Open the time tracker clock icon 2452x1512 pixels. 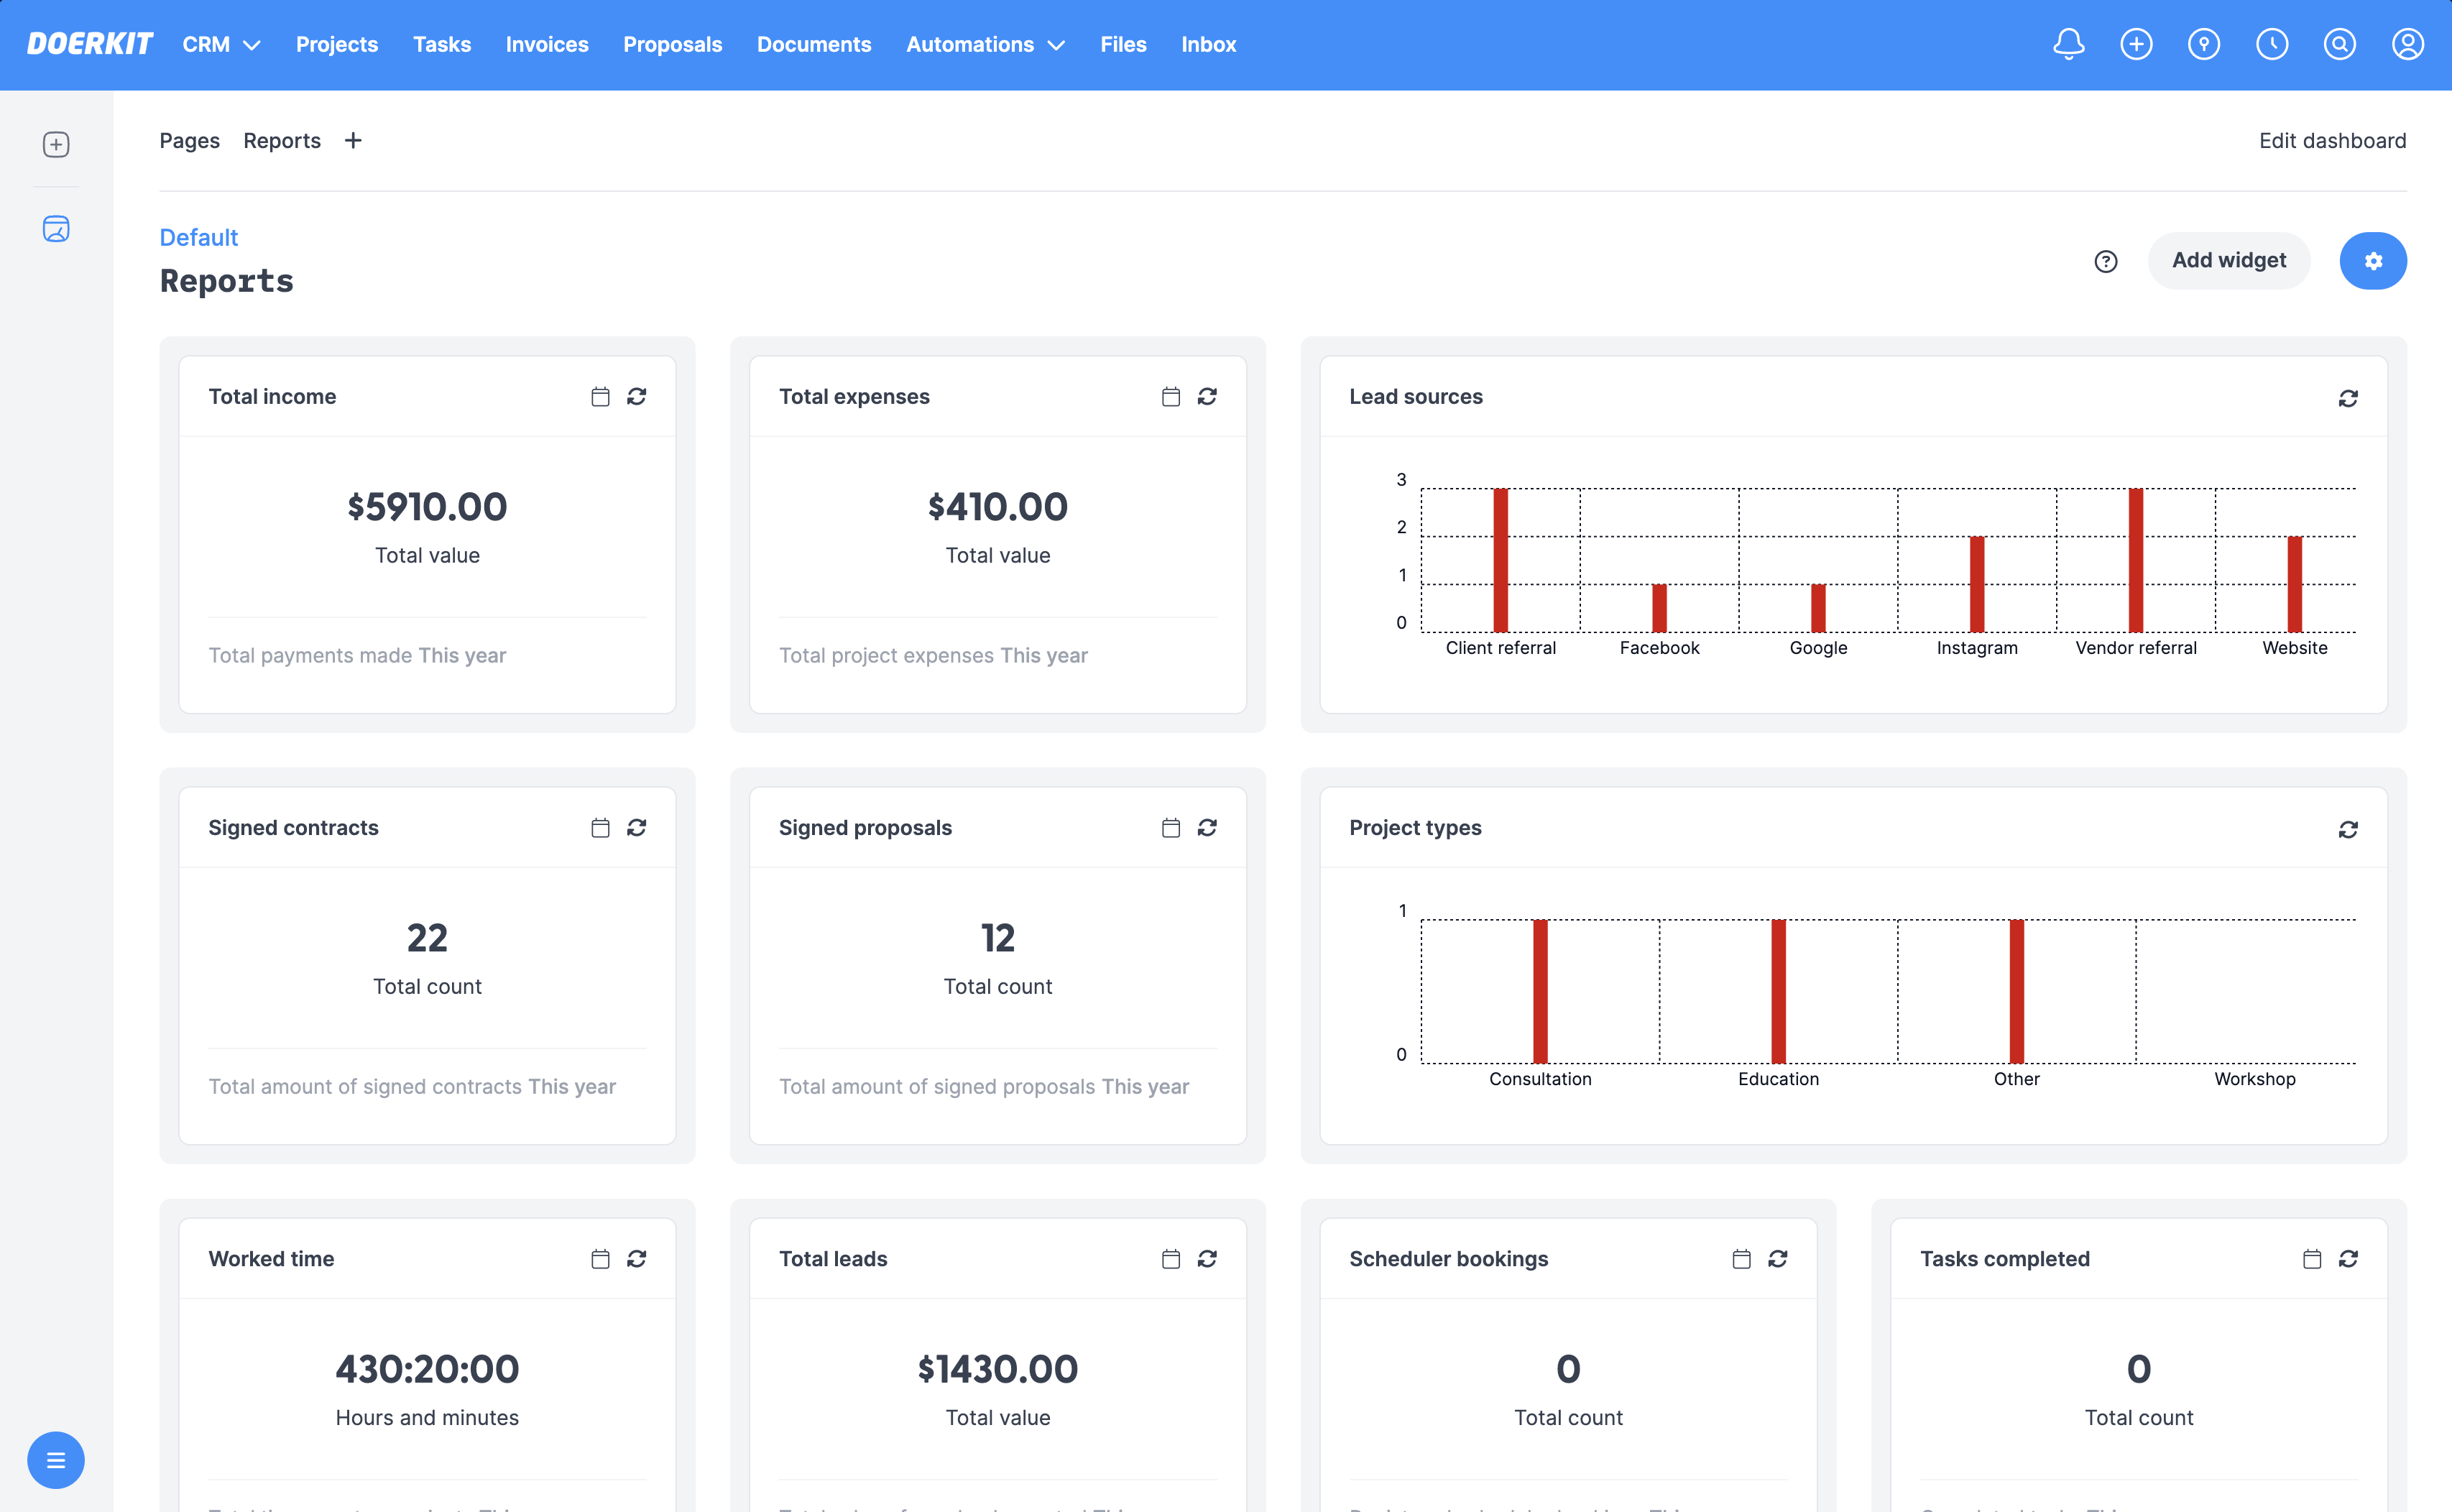(x=2272, y=44)
